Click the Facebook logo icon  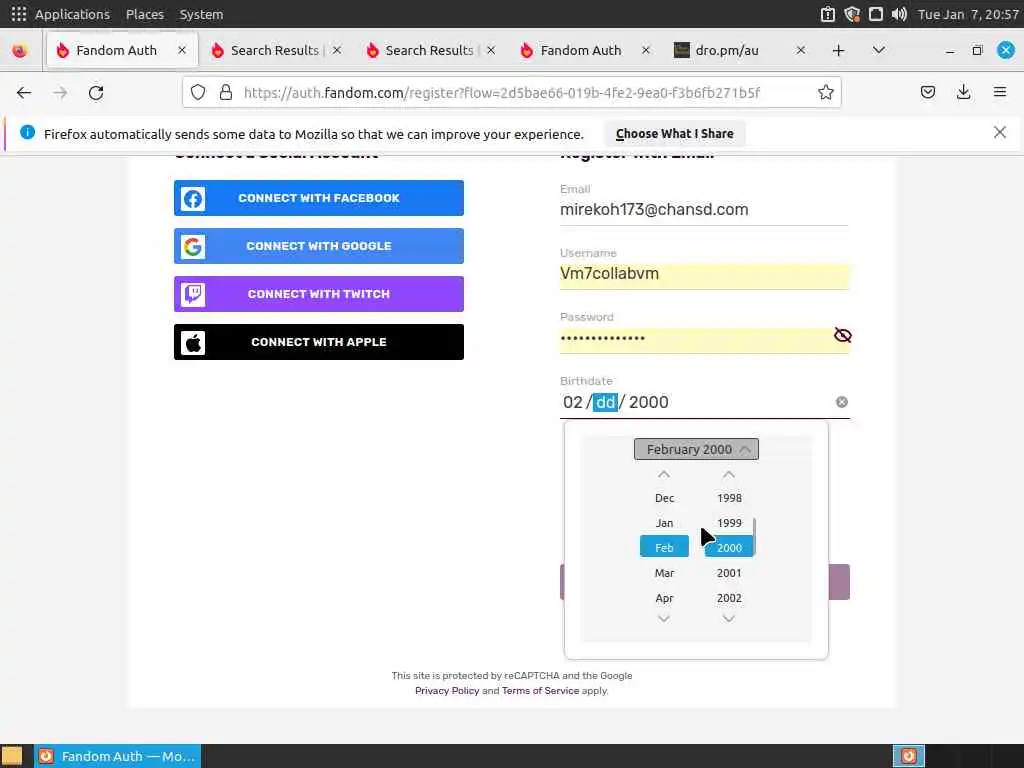click(x=193, y=199)
